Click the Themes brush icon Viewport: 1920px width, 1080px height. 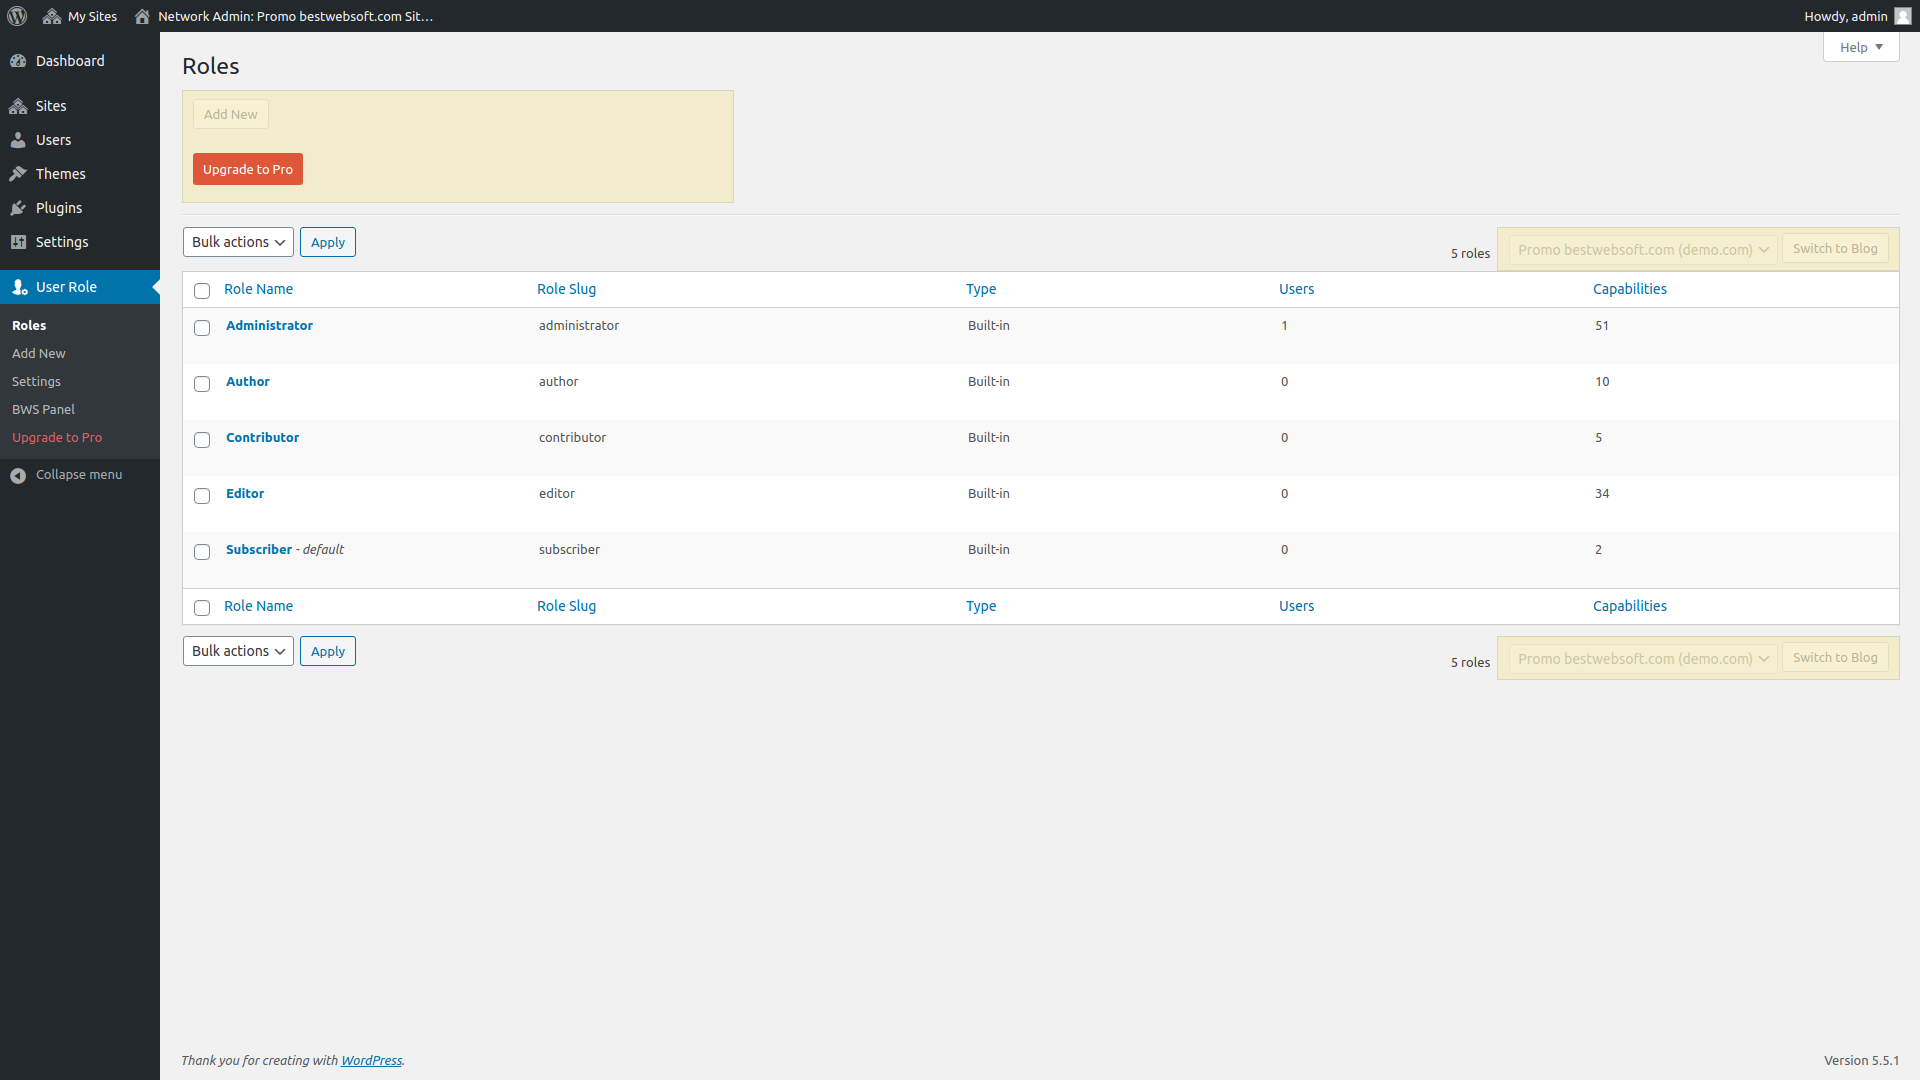(18, 174)
